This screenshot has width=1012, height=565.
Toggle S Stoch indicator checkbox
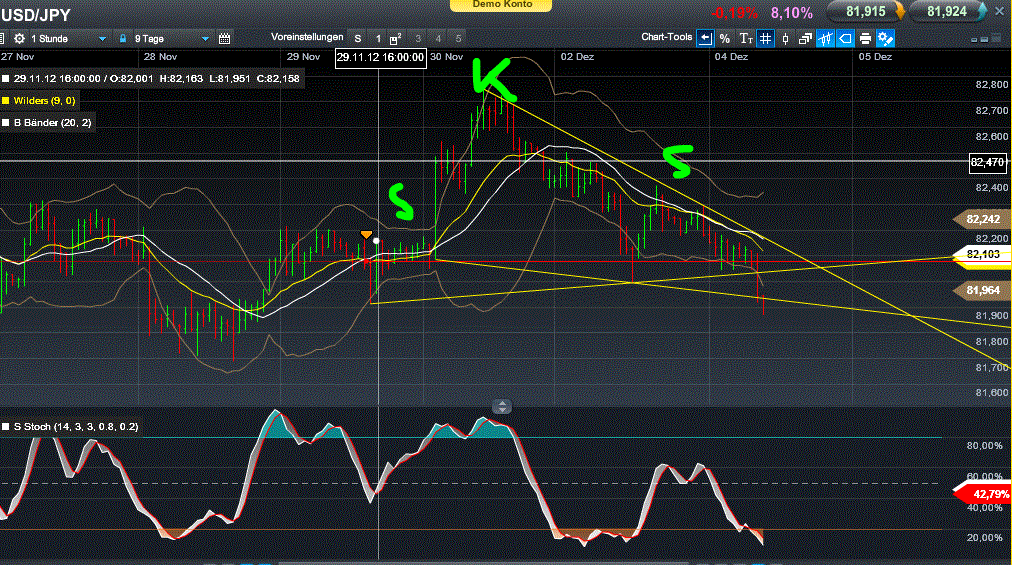tap(6, 426)
